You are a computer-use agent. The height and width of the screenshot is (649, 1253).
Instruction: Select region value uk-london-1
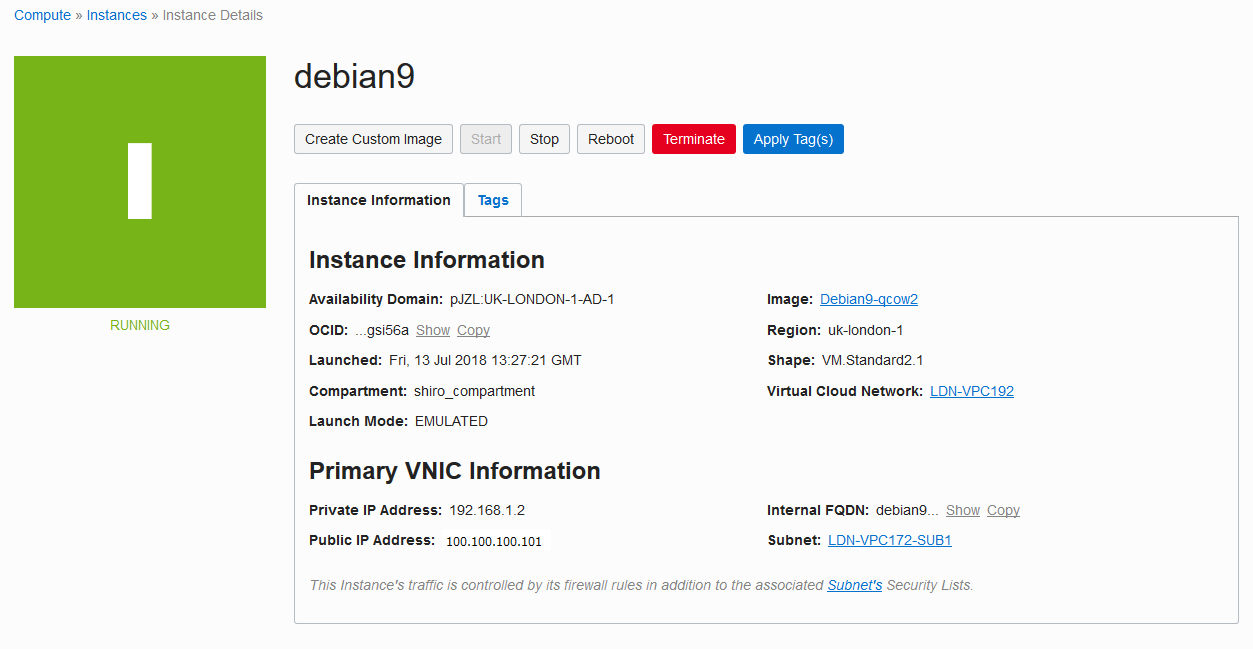[x=865, y=330]
